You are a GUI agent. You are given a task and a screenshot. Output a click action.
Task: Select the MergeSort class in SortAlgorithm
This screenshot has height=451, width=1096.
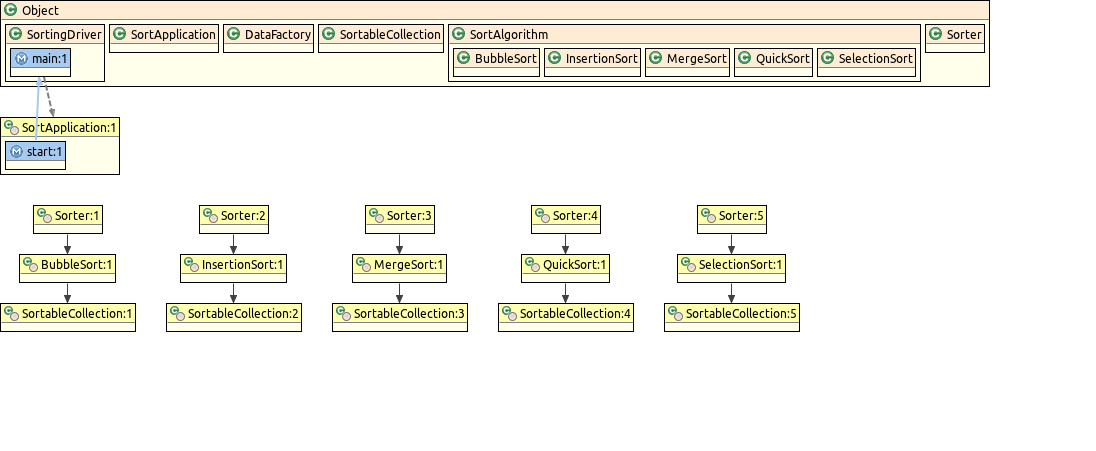pos(686,59)
